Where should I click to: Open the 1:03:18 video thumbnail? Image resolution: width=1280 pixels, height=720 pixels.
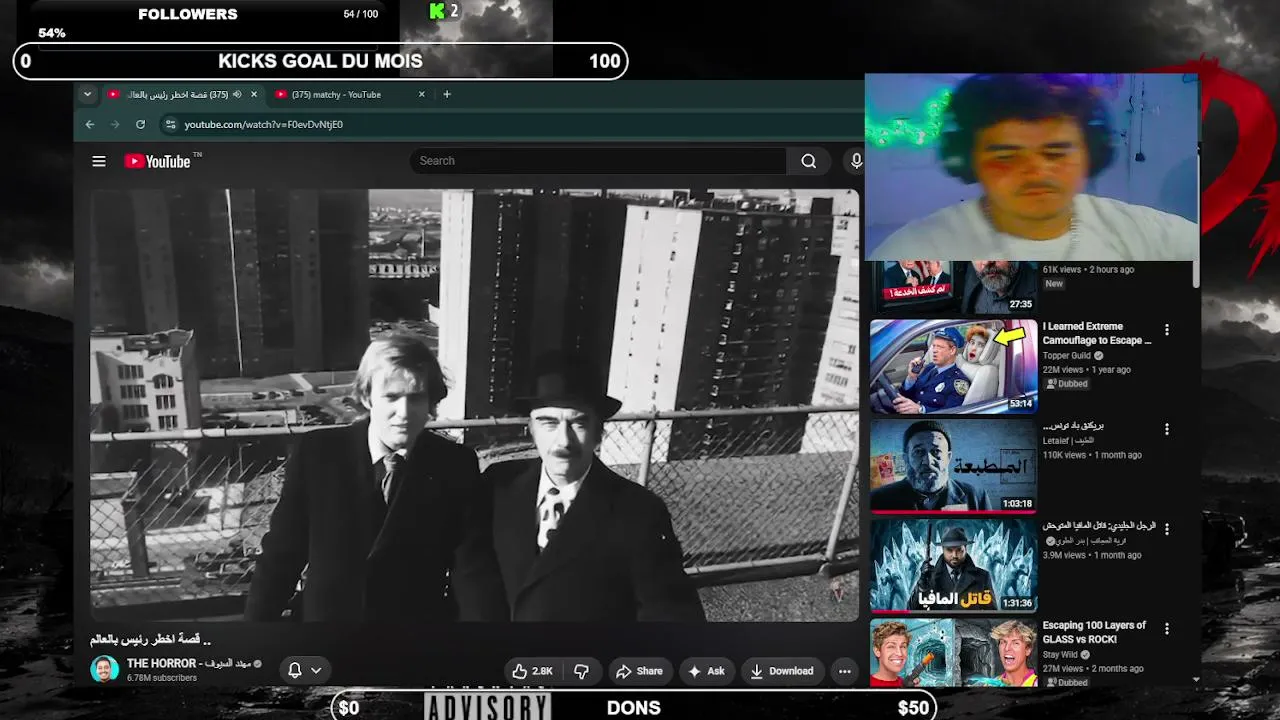click(x=954, y=466)
